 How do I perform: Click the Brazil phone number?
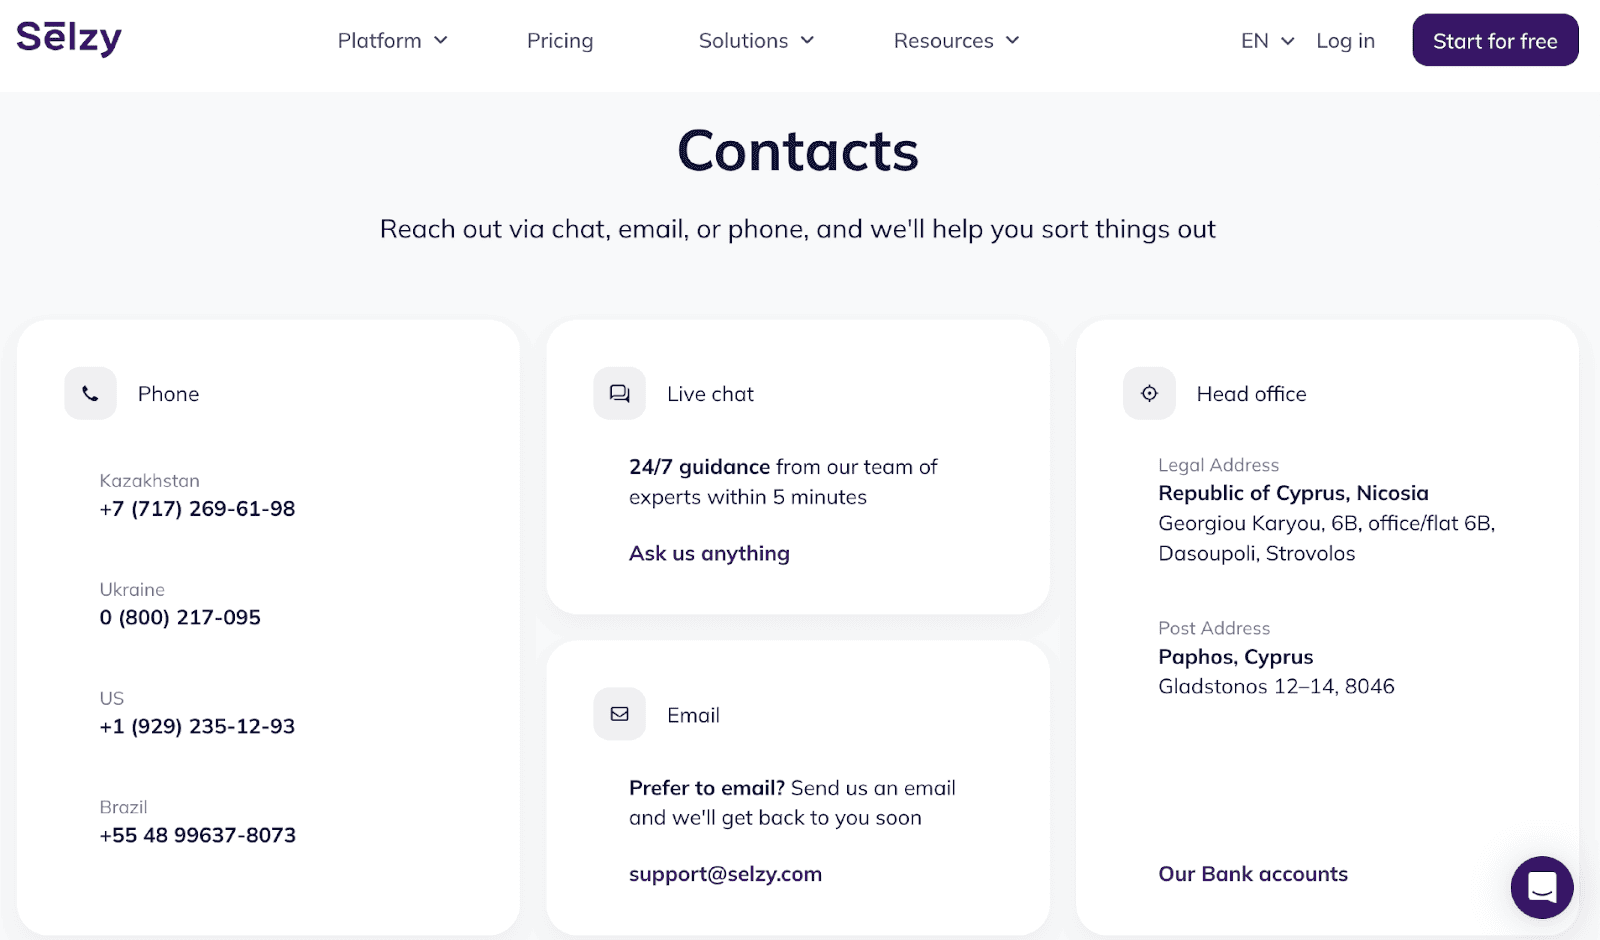198,835
